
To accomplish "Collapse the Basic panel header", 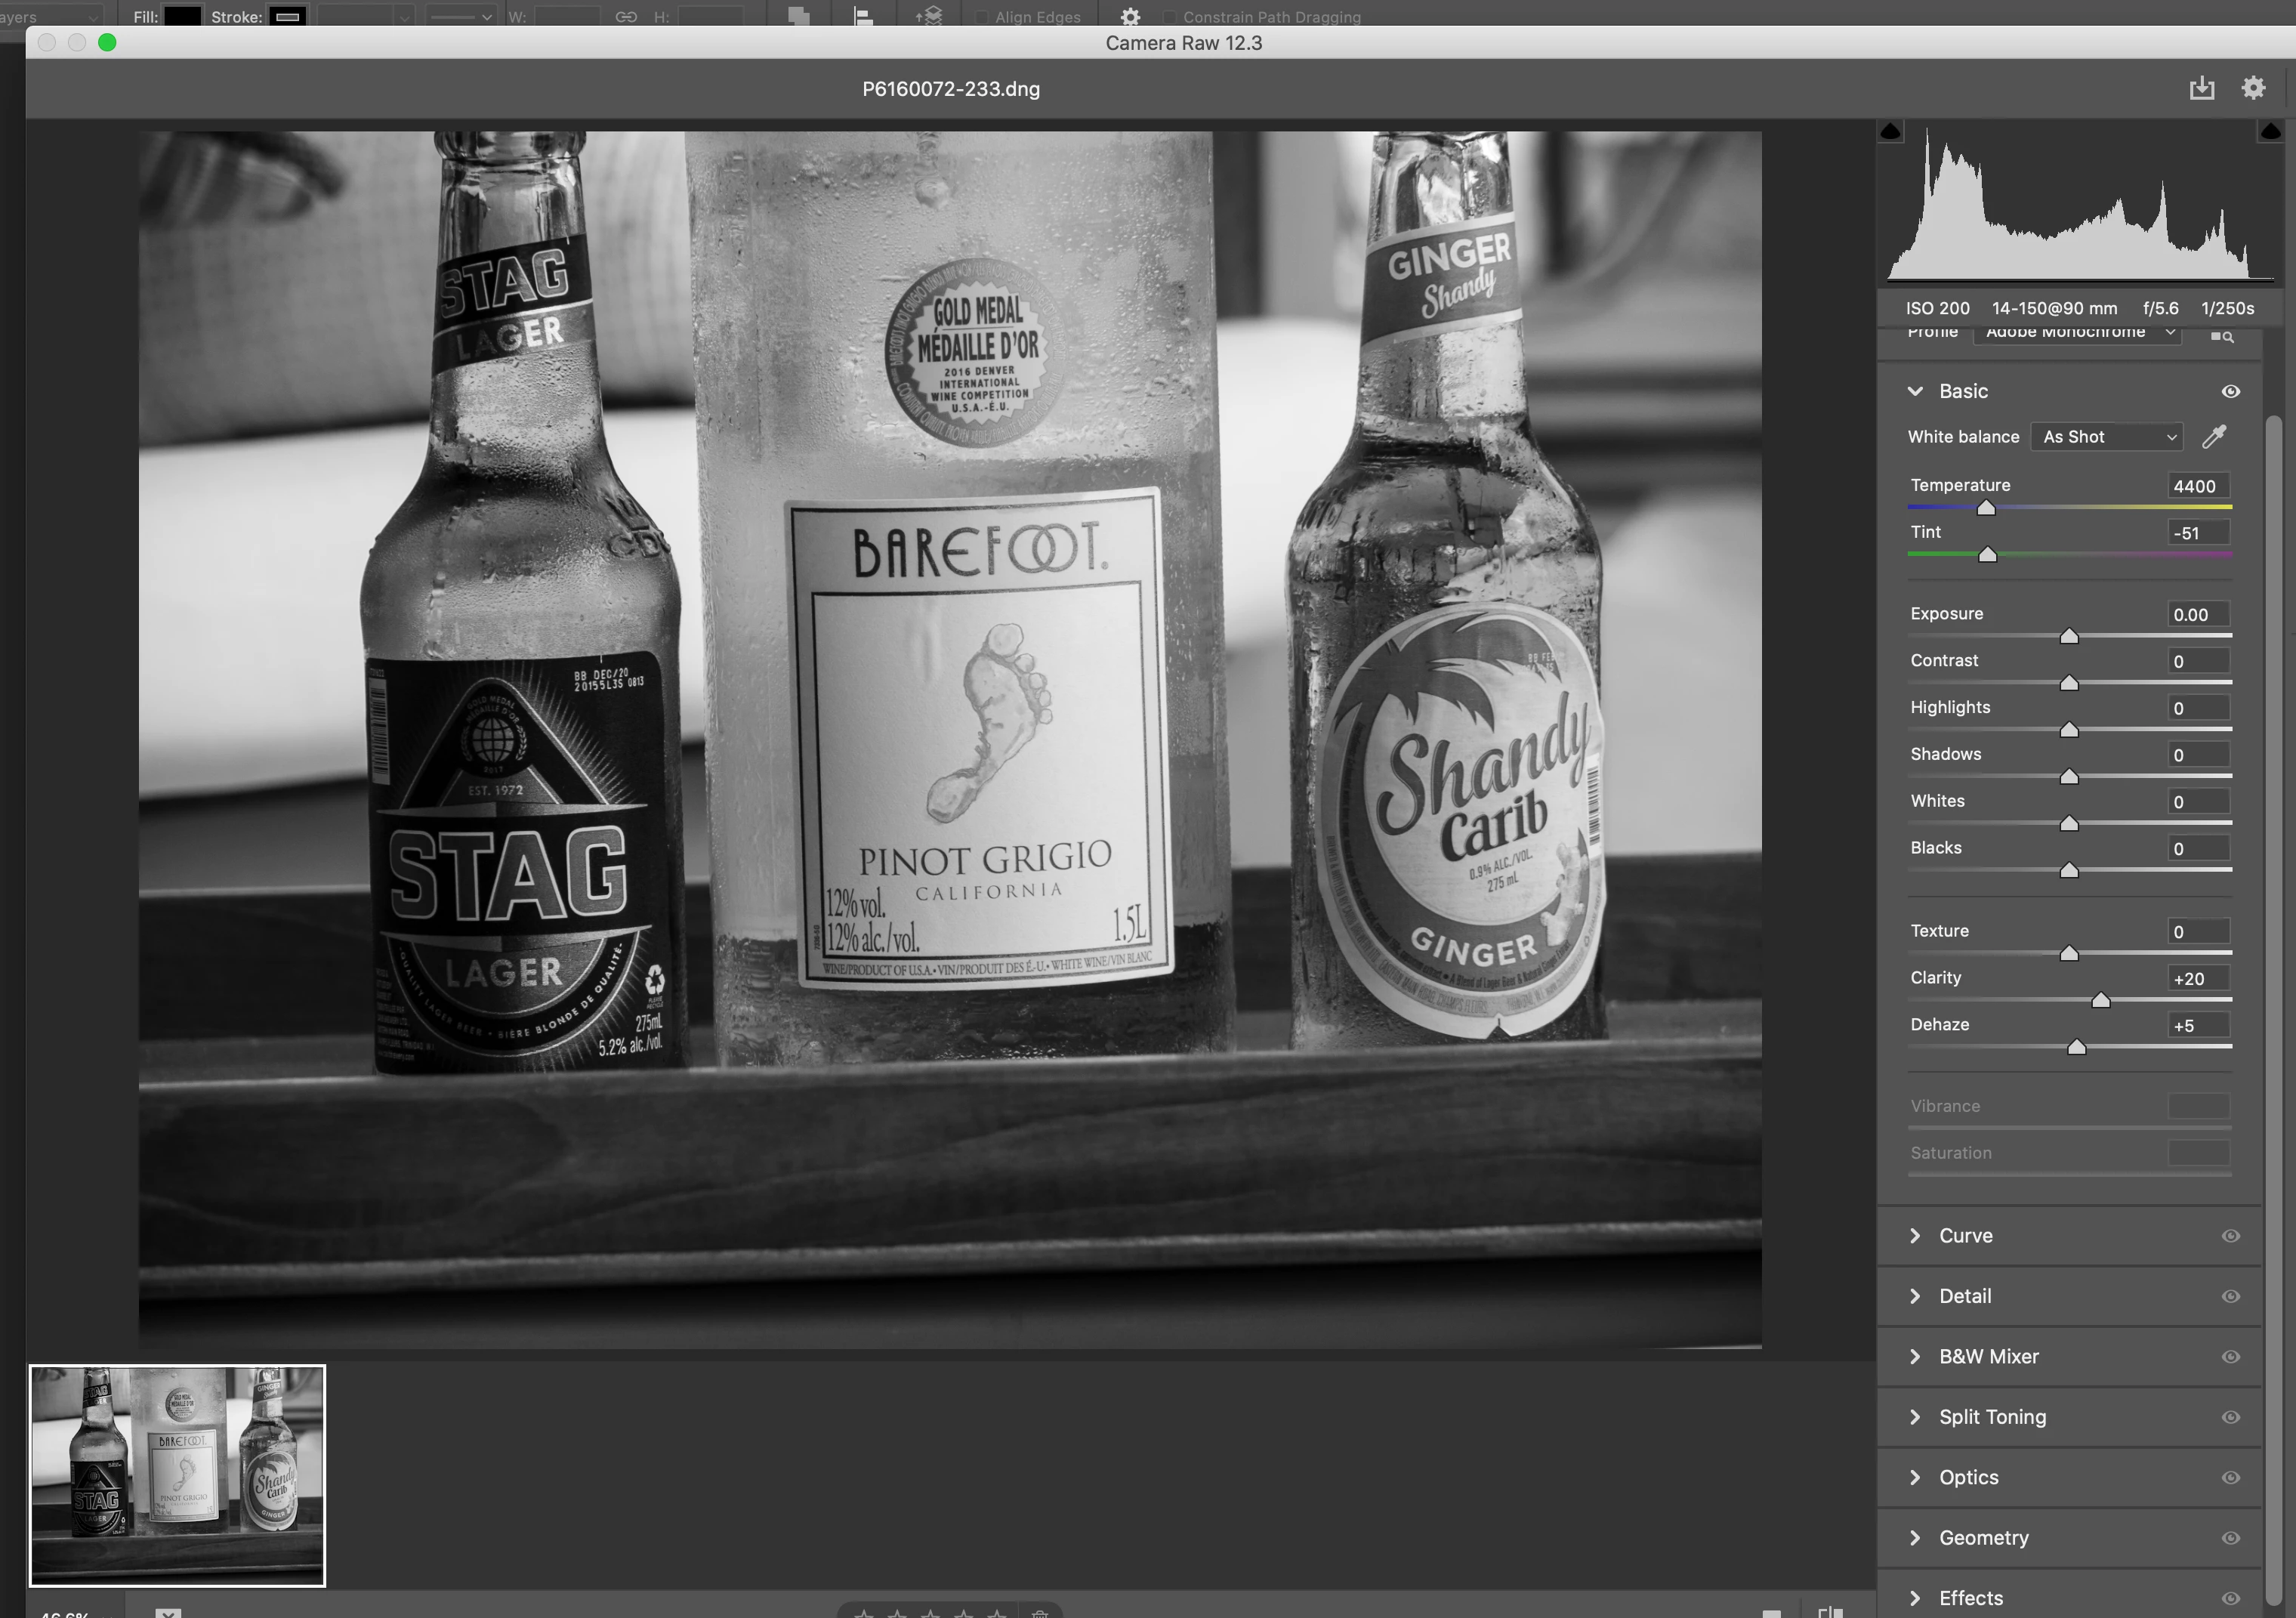I will click(x=1963, y=391).
